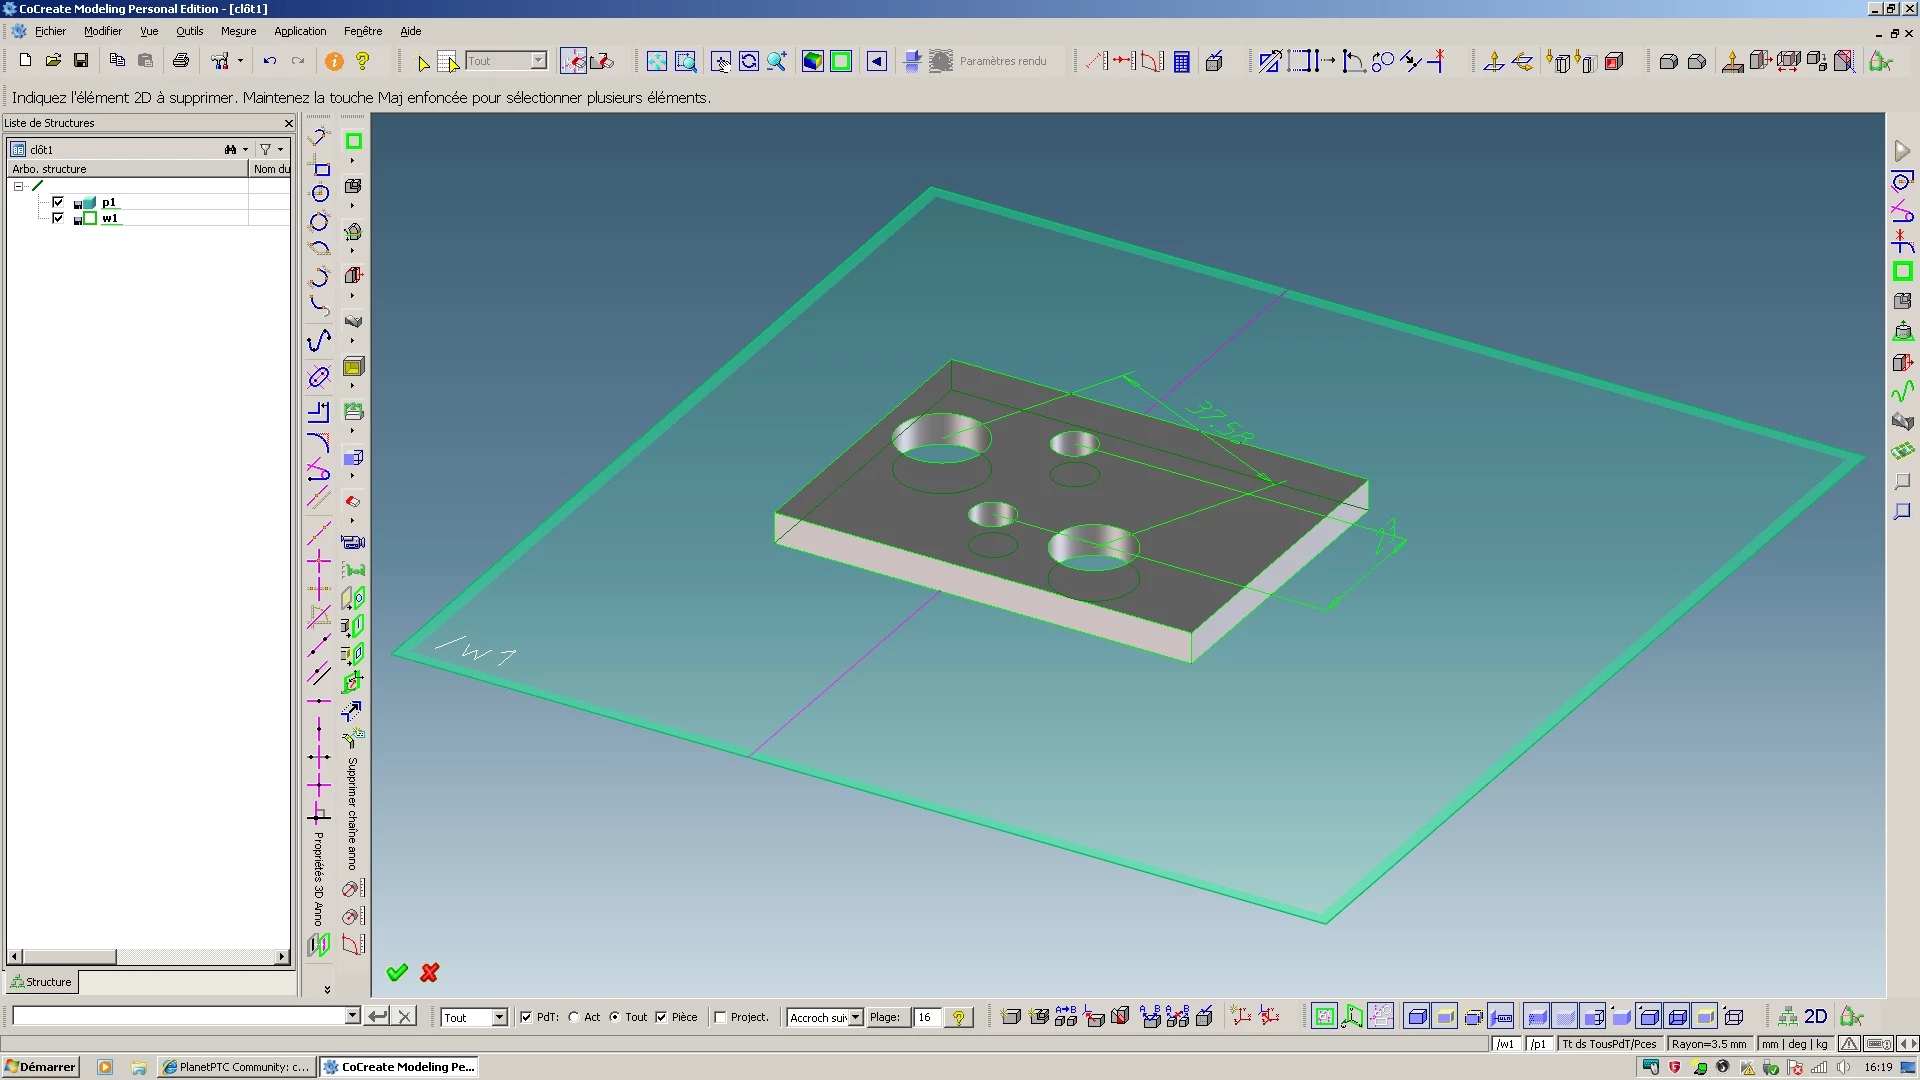Select the 2D mode icon
1920x1080 pixels.
pos(1815,1017)
